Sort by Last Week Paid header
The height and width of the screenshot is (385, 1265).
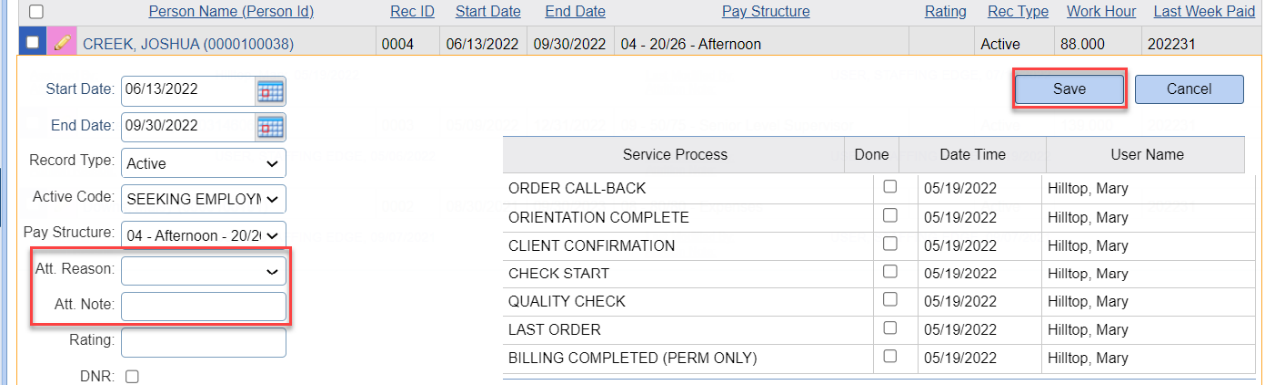pos(1202,12)
